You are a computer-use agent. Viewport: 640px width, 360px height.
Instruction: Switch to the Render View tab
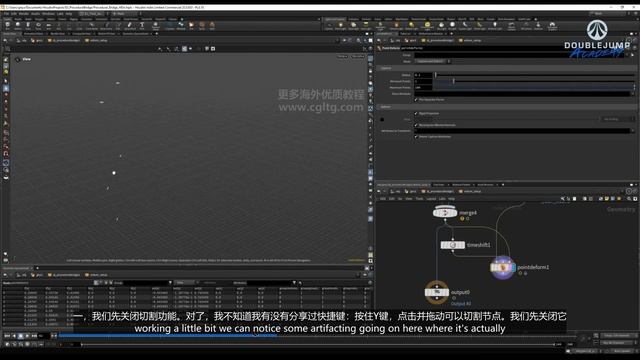coord(58,34)
